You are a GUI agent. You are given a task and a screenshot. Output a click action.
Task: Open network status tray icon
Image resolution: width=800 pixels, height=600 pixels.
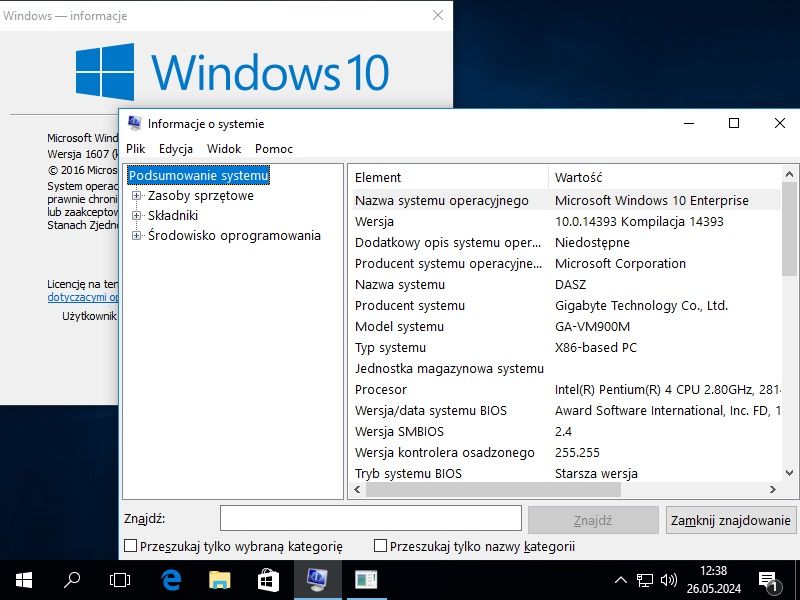pyautogui.click(x=644, y=580)
